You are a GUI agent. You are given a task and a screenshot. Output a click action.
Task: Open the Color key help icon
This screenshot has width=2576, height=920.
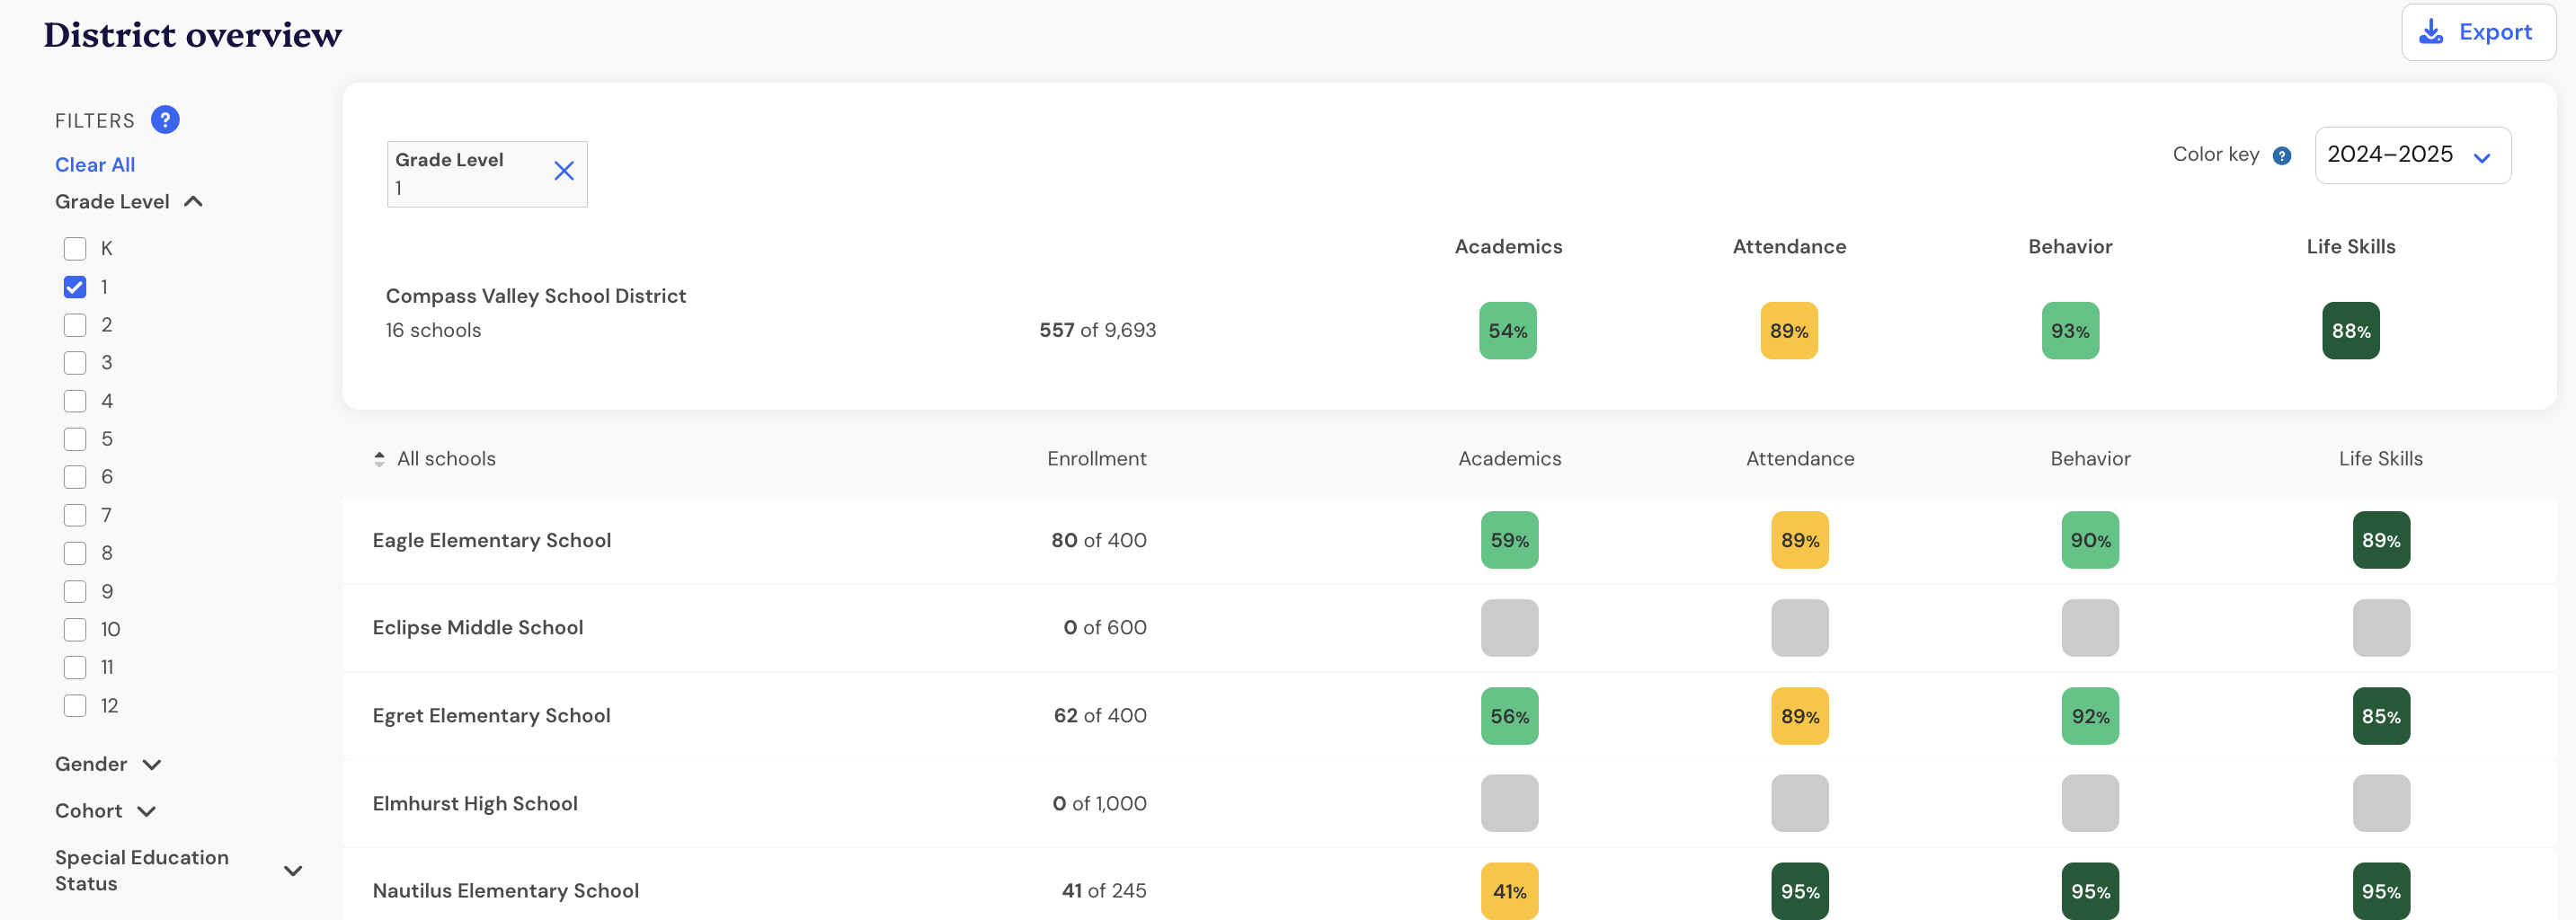tap(2282, 155)
